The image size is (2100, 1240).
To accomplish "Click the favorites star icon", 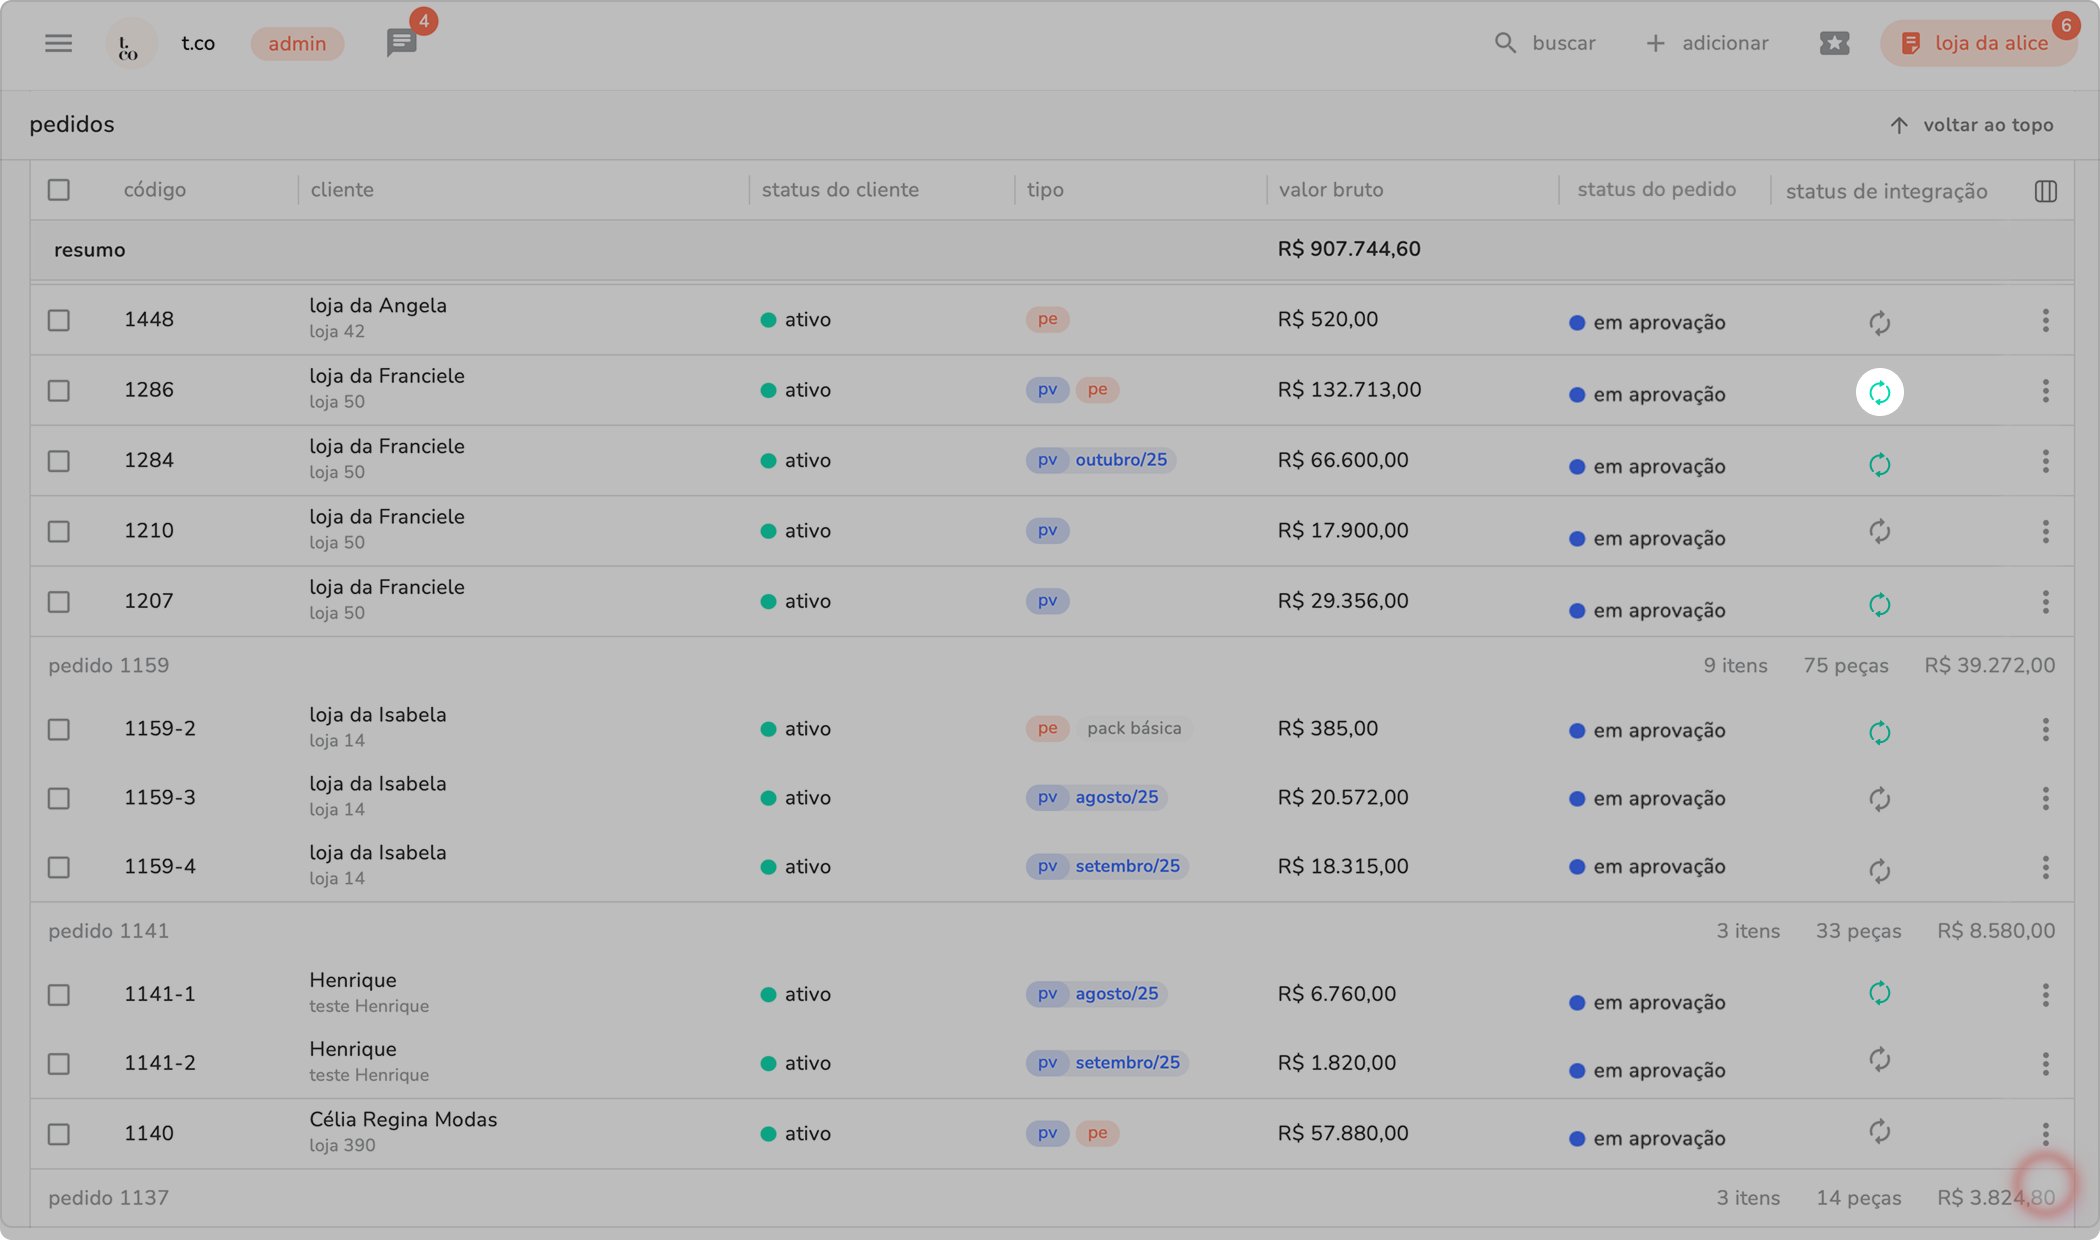I will pyautogui.click(x=1834, y=43).
